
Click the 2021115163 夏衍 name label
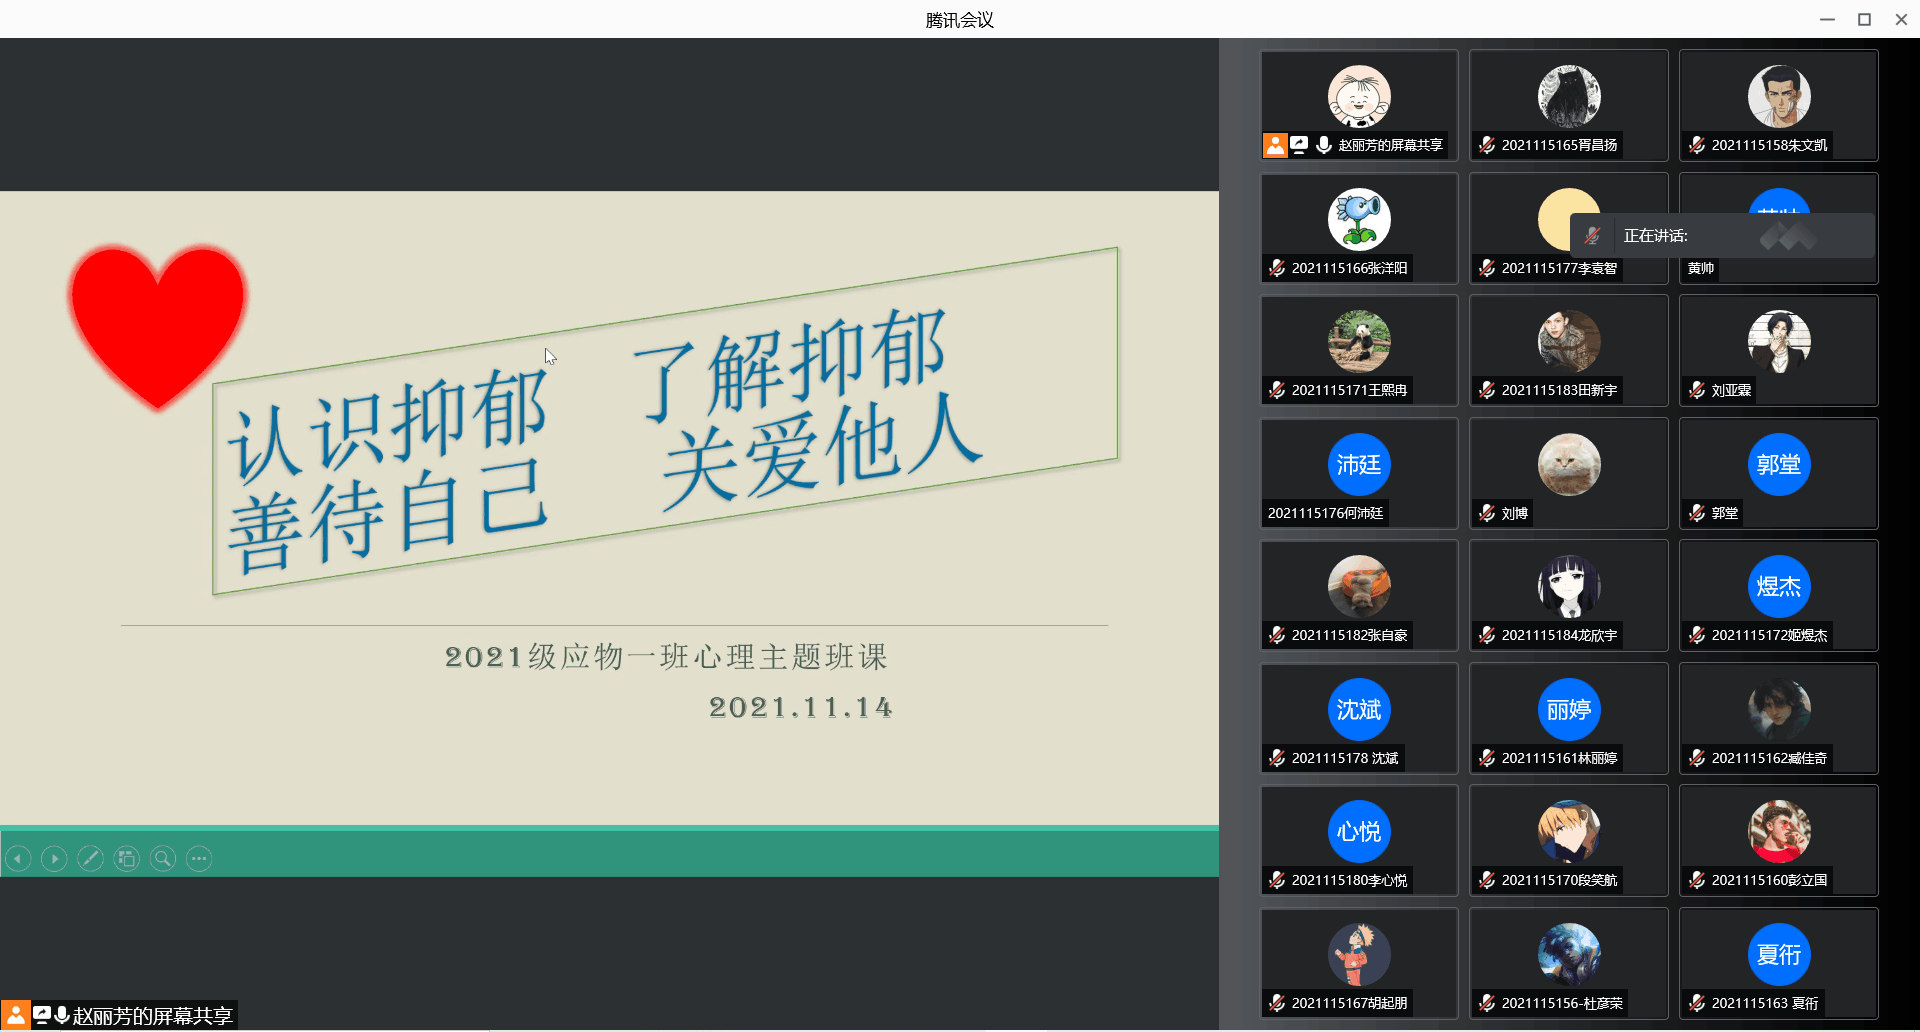click(x=1764, y=1003)
